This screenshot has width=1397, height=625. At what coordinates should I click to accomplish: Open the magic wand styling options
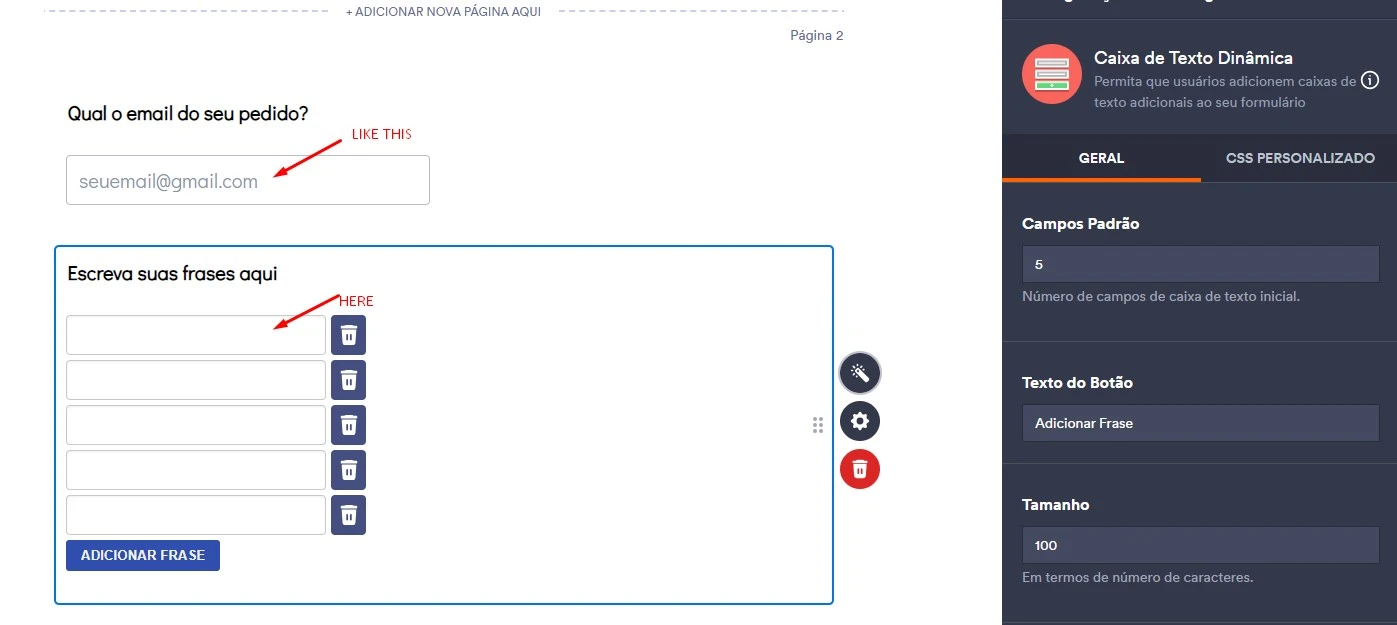(x=859, y=372)
